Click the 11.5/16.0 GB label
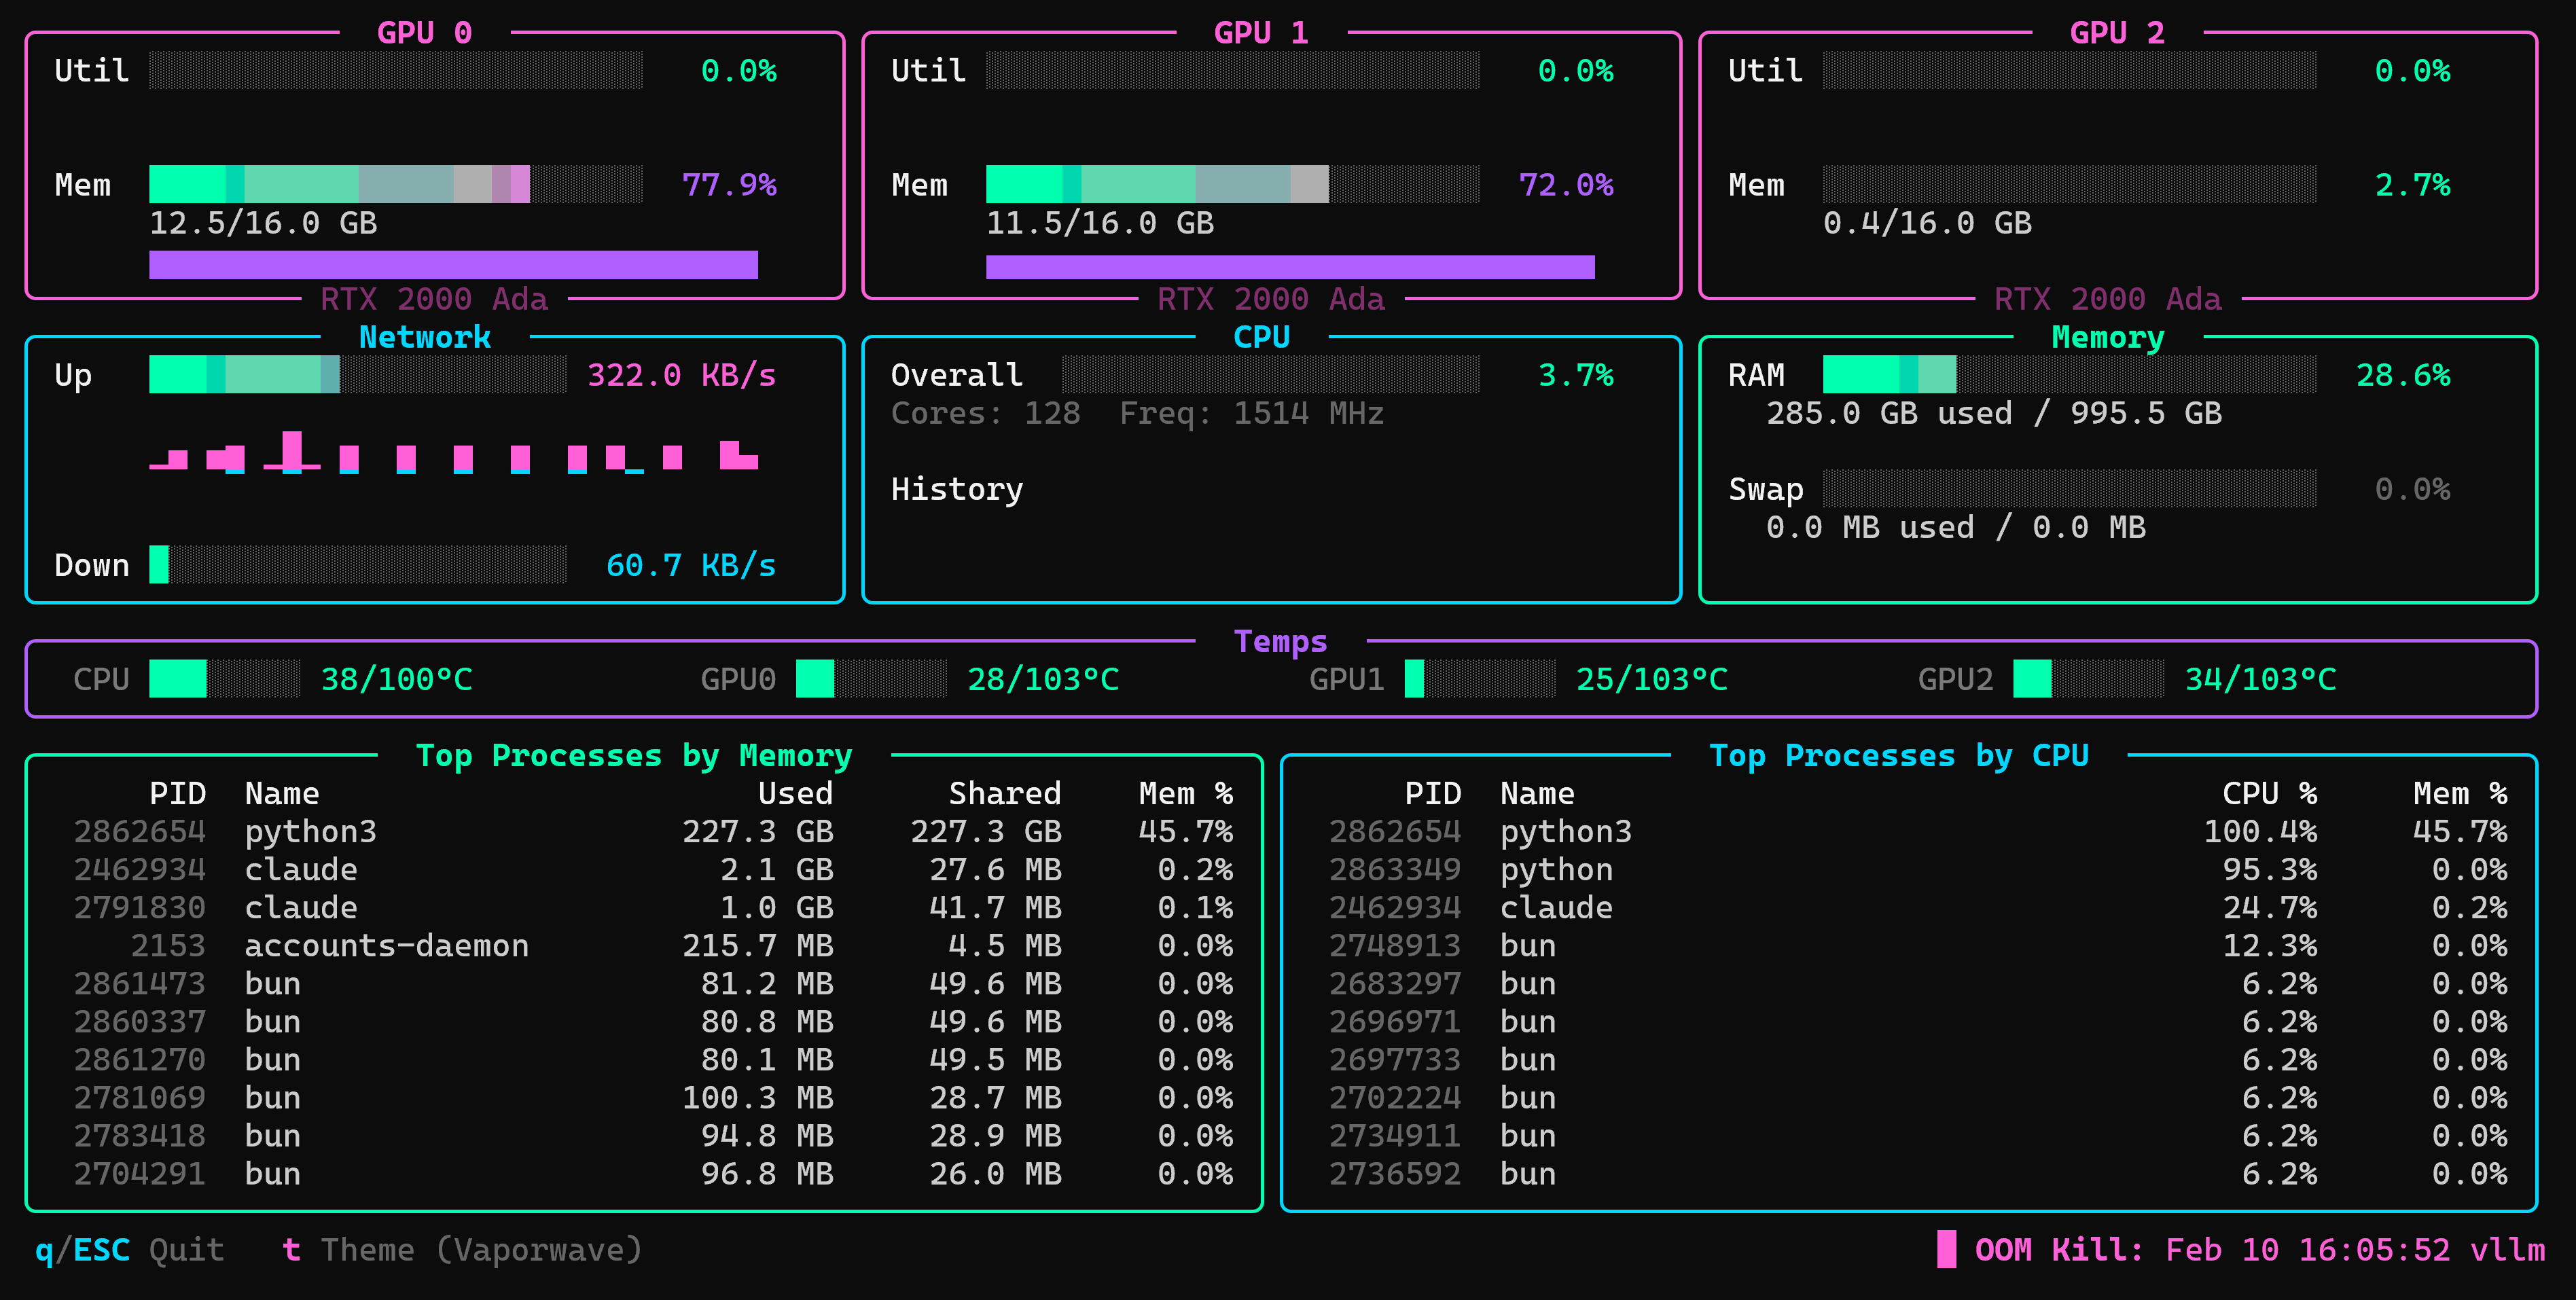 tap(1100, 223)
